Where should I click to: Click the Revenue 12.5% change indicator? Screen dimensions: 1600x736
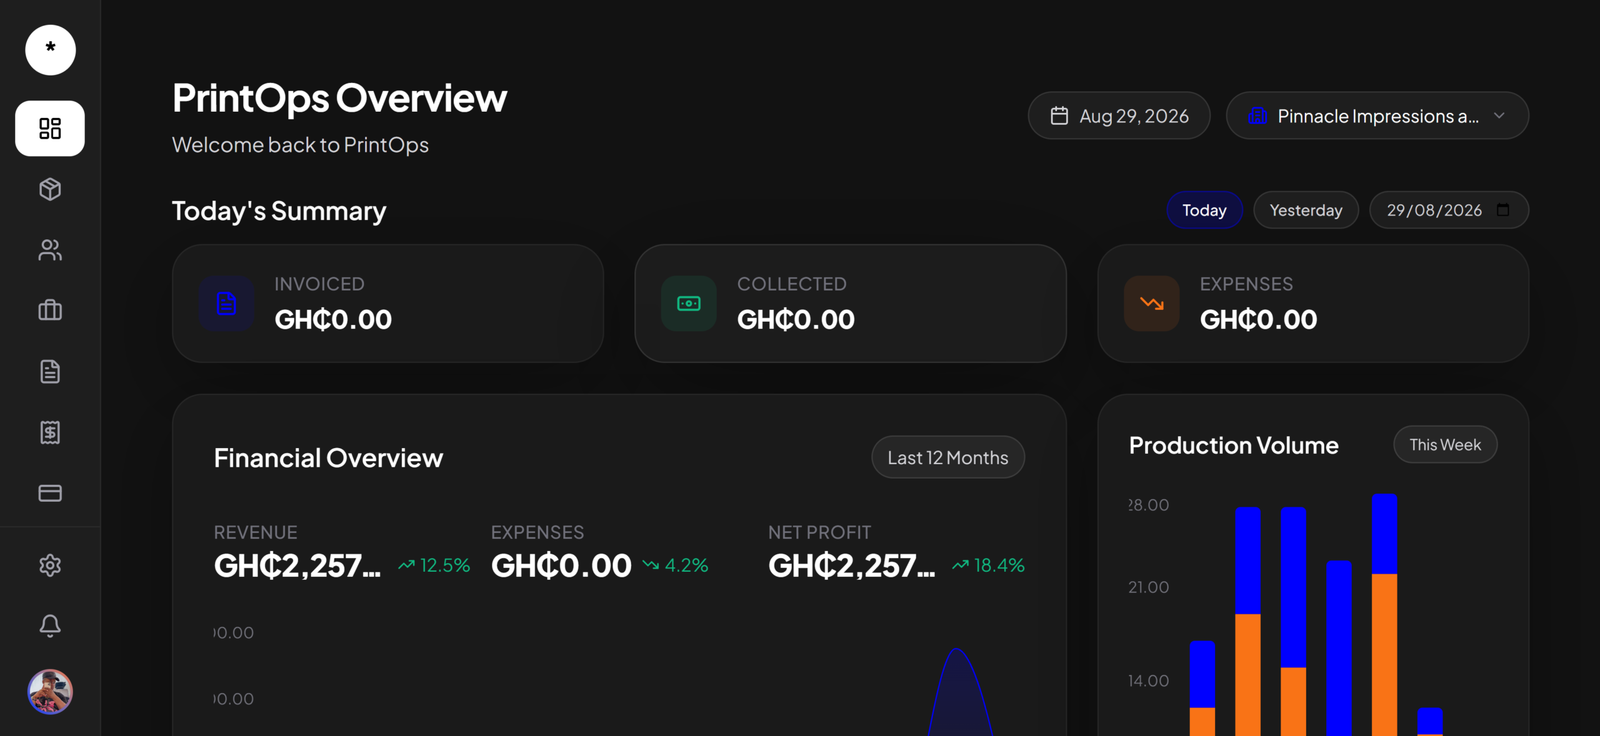pyautogui.click(x=434, y=565)
